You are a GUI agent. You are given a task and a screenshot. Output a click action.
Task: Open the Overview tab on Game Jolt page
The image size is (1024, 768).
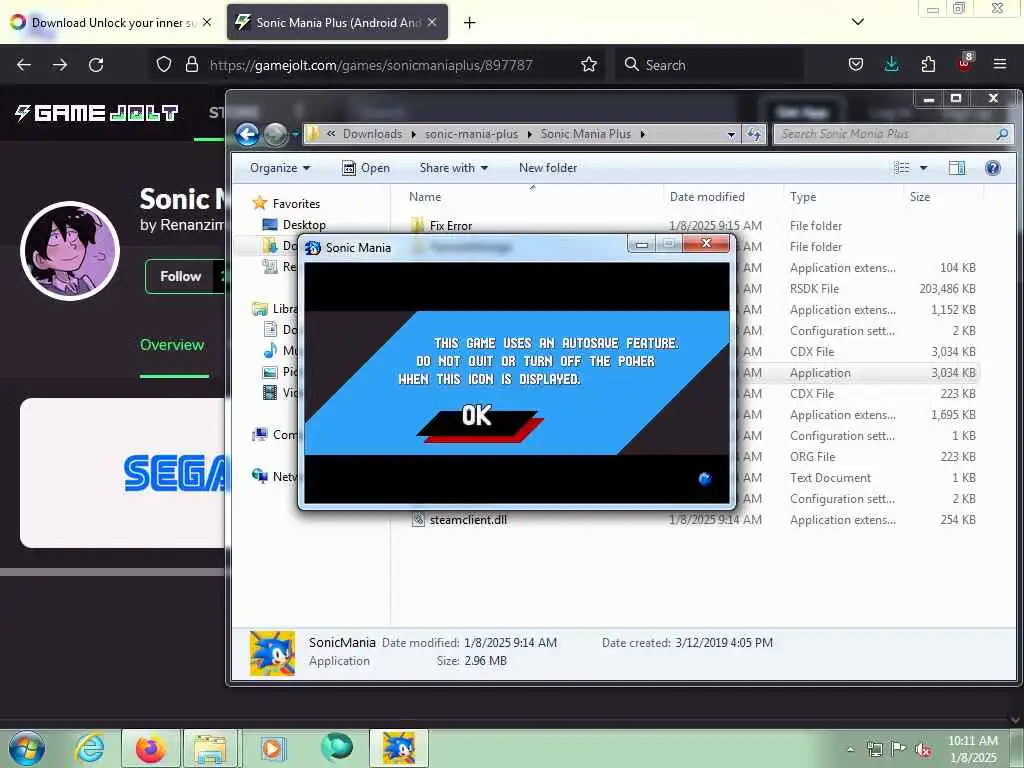[172, 345]
